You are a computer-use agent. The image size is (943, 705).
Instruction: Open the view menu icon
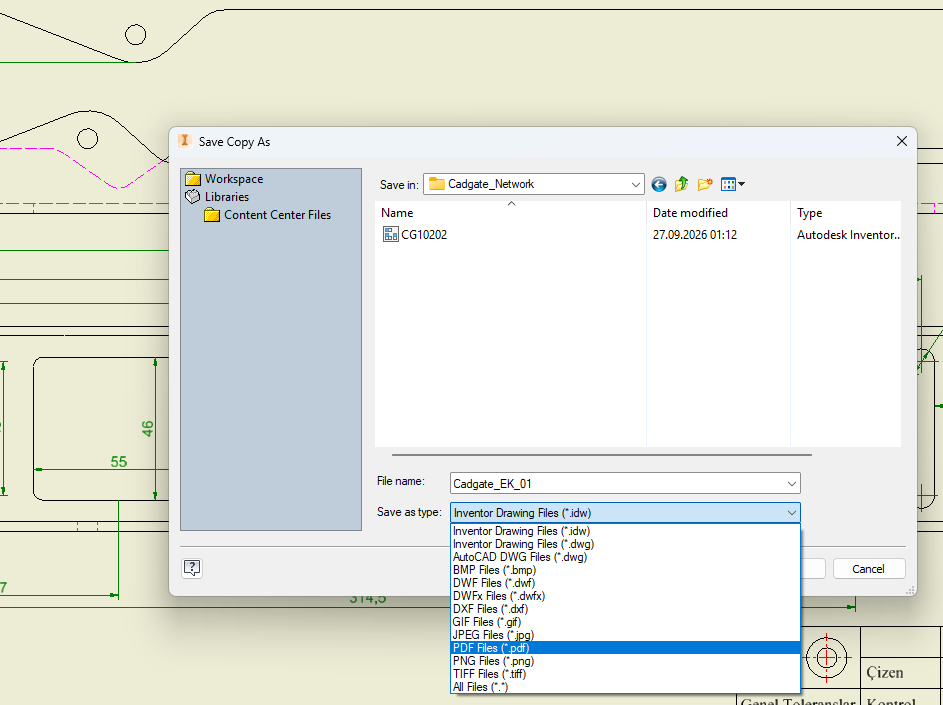733,185
